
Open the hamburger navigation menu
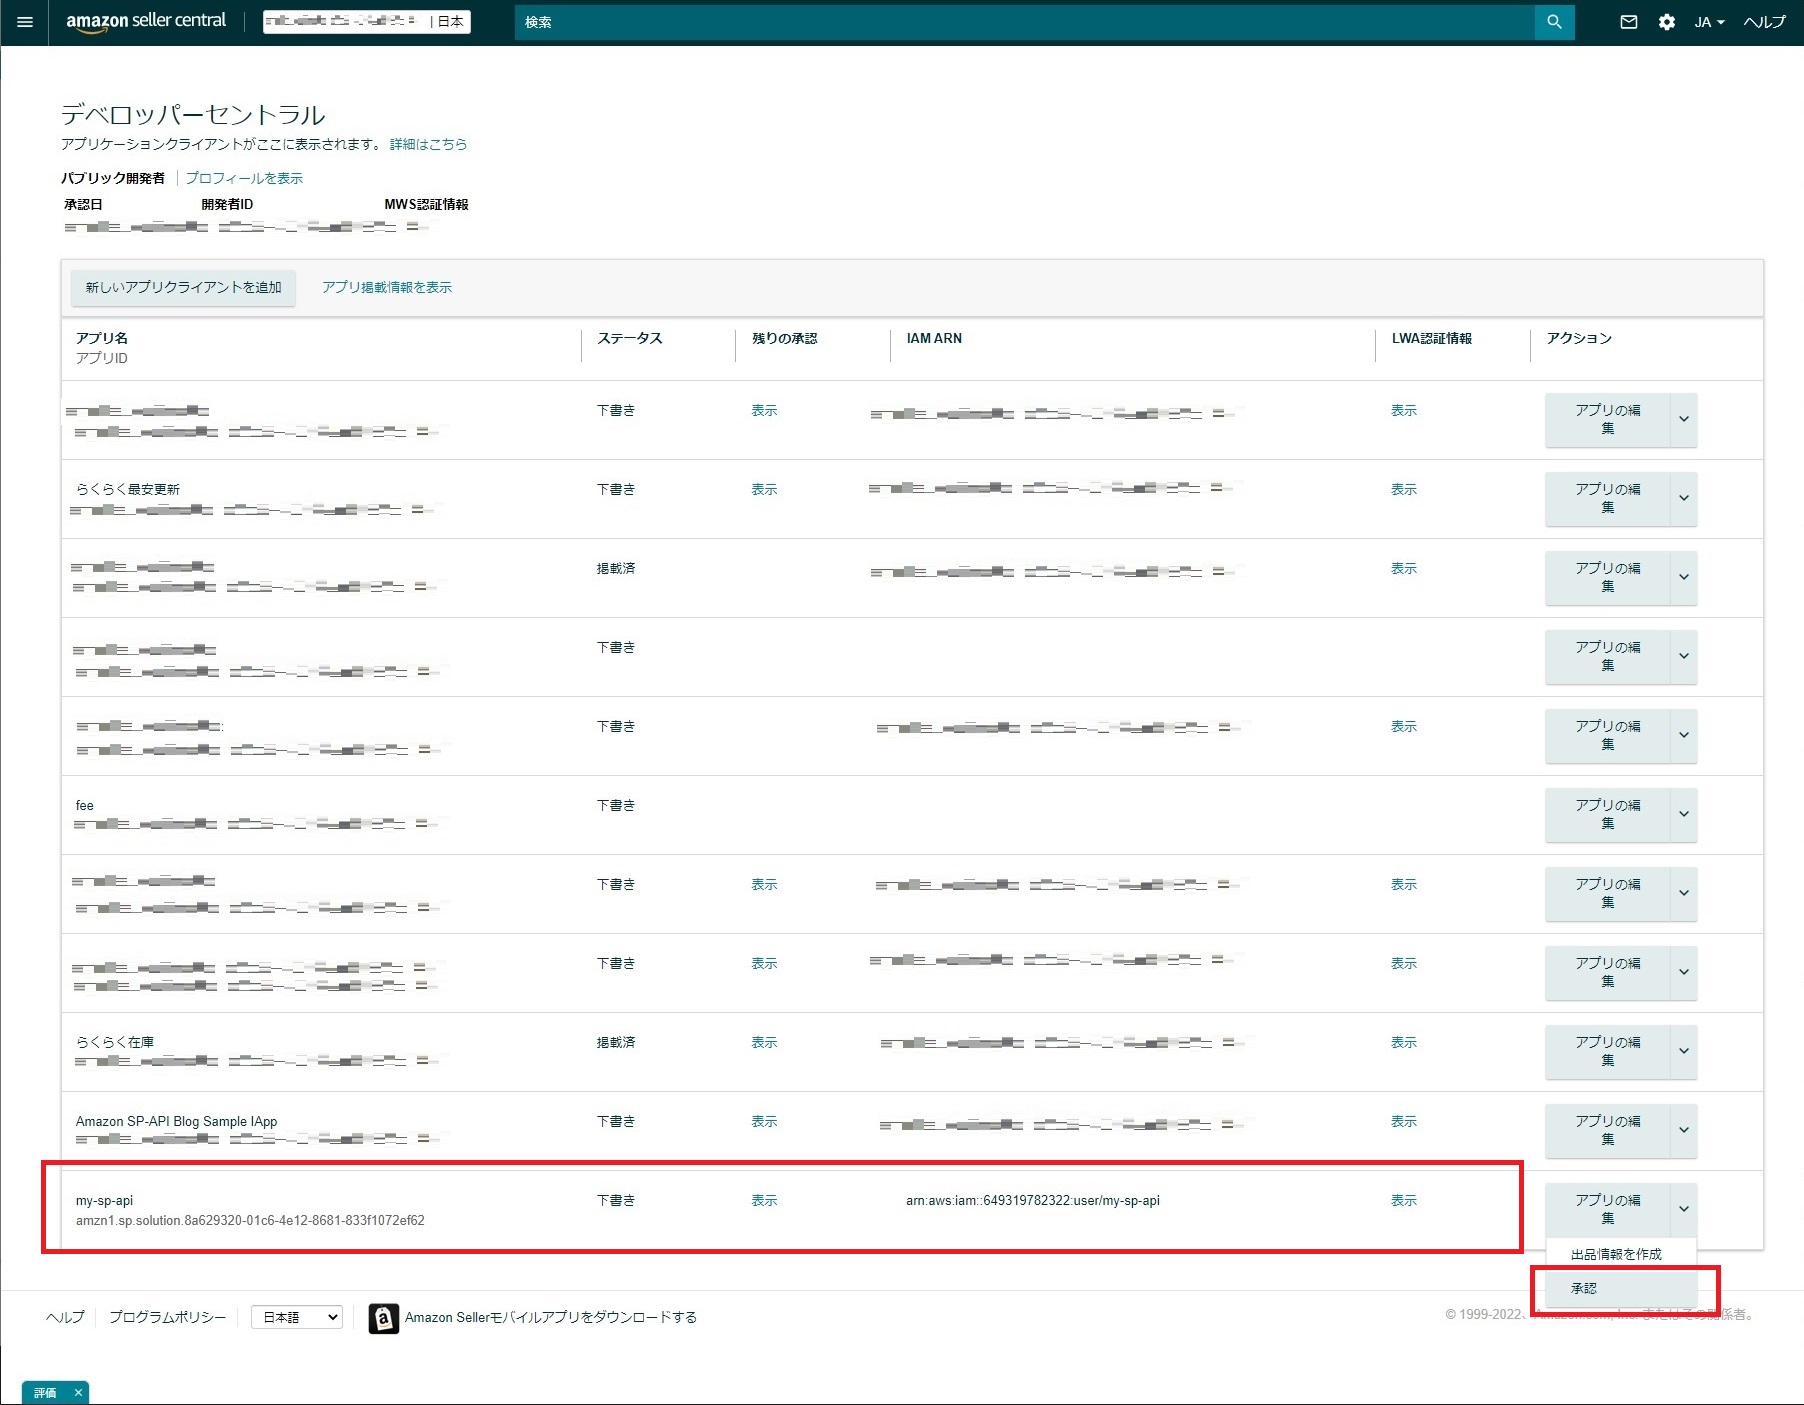pos(23,21)
